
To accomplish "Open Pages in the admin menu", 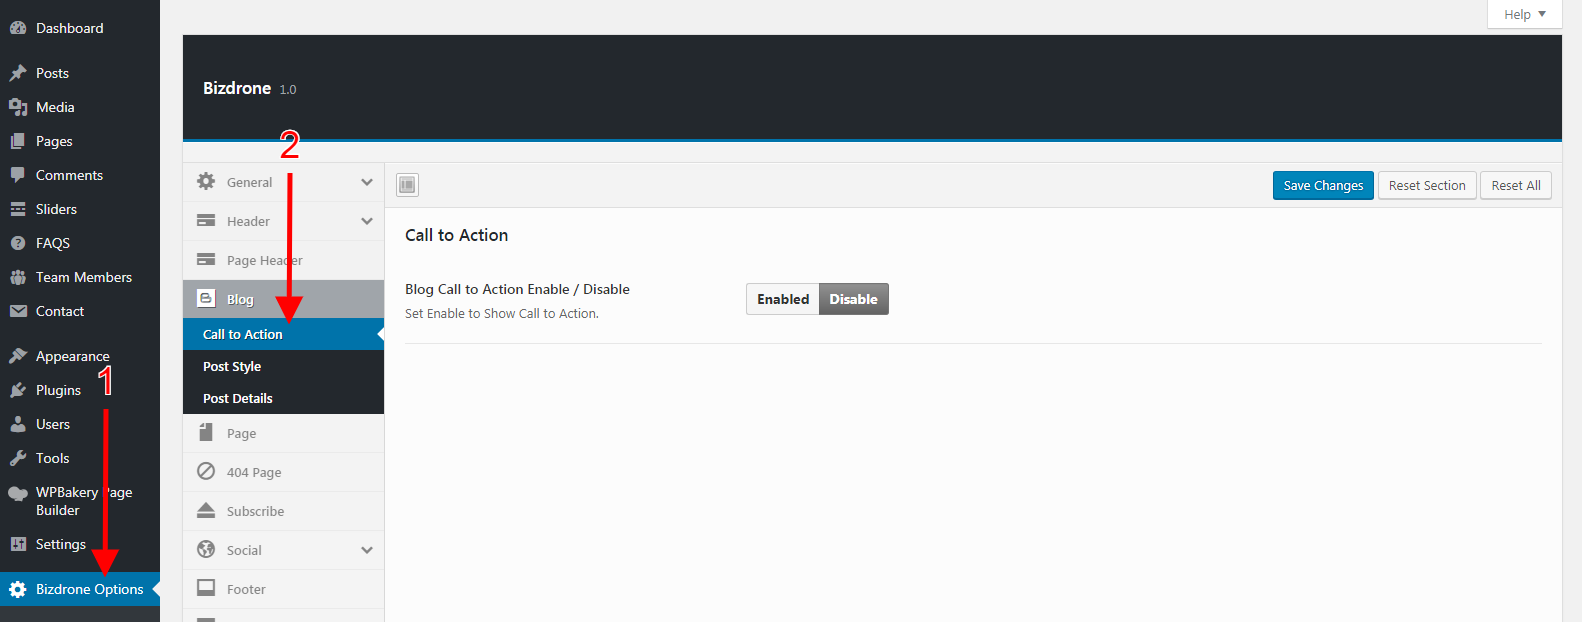I will tap(80, 141).
